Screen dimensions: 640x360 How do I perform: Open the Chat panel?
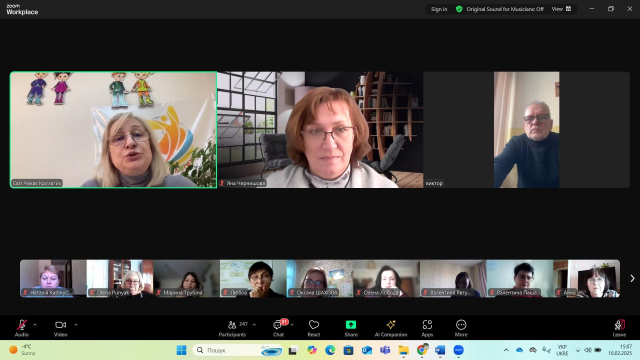278,328
